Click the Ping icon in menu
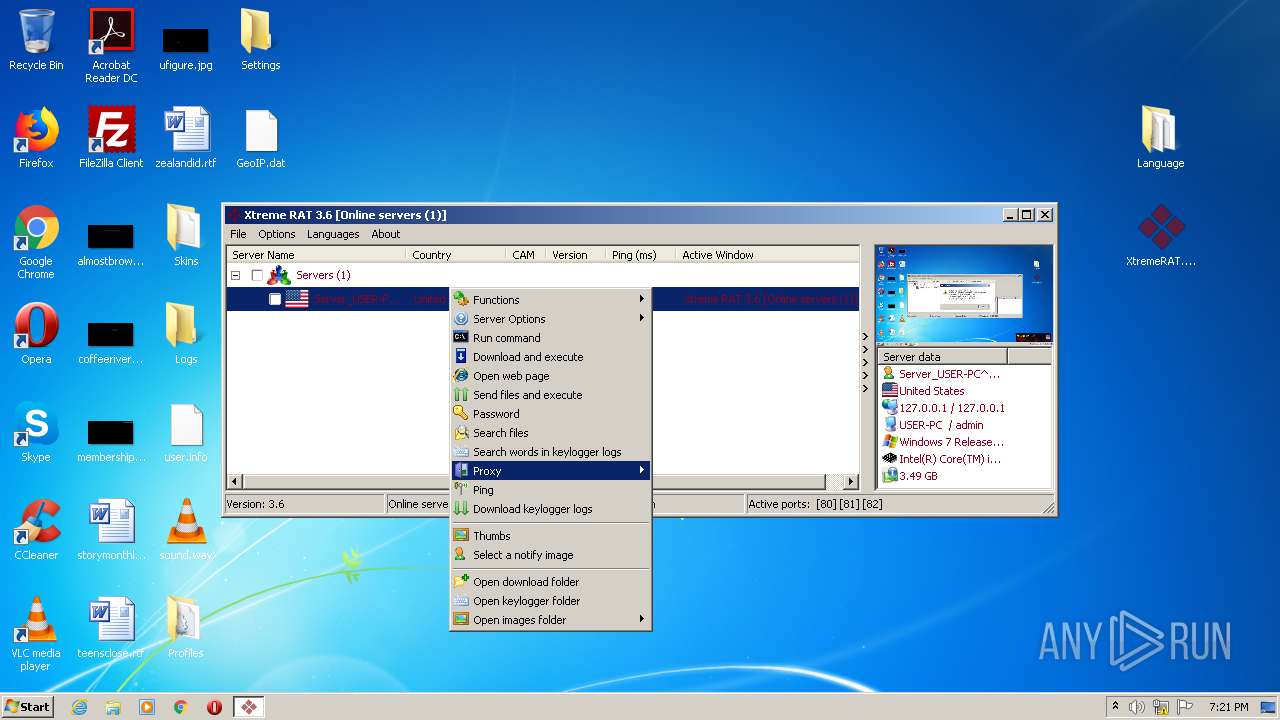1280x720 pixels. point(461,489)
